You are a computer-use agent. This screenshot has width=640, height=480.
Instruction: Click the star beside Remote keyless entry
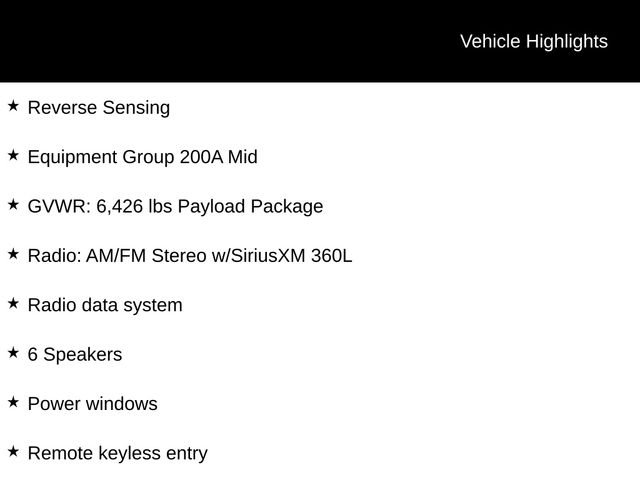[x=13, y=452]
